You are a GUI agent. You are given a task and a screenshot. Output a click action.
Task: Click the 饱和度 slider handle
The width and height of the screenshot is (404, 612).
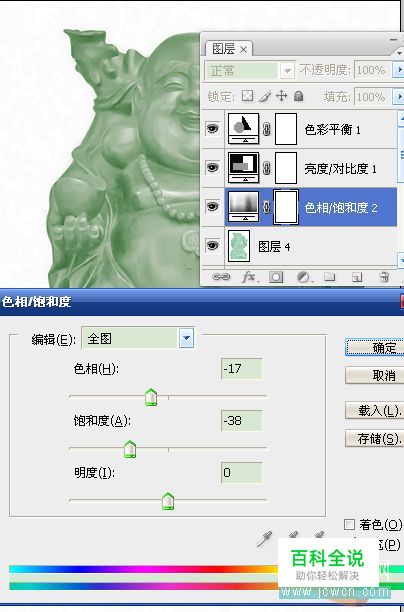130,449
